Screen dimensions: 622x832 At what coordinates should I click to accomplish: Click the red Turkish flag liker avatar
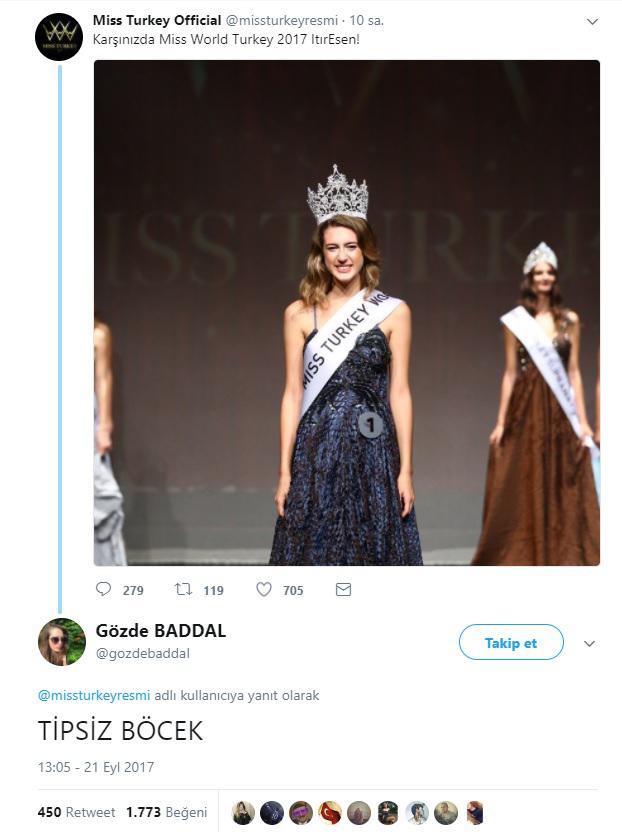(x=330, y=813)
